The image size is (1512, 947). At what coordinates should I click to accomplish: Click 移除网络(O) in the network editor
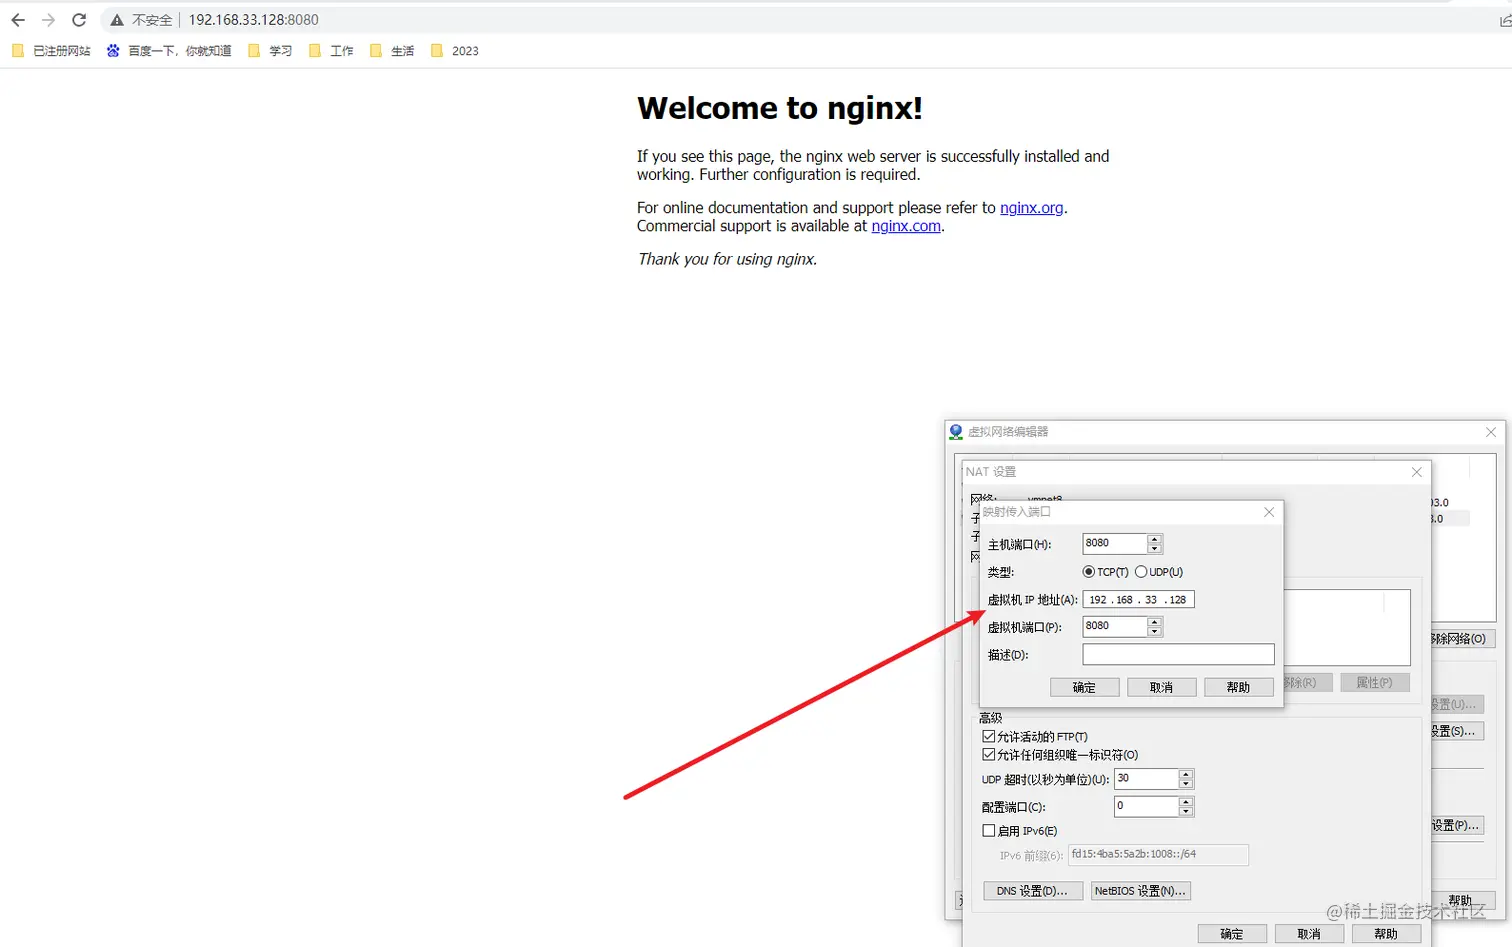tap(1464, 638)
